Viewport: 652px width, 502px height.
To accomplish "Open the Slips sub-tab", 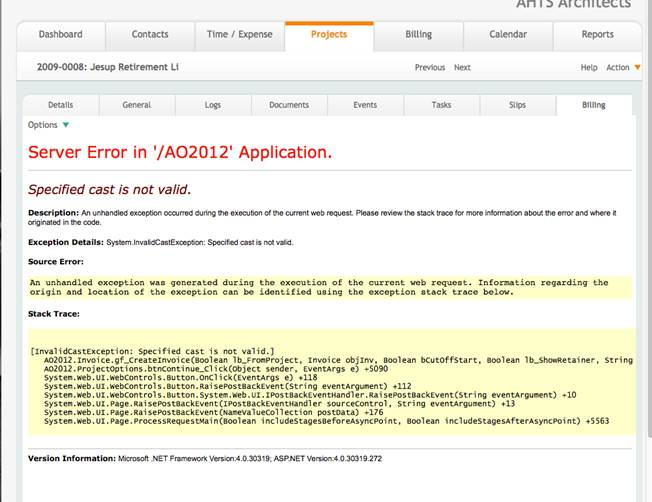I will point(517,105).
